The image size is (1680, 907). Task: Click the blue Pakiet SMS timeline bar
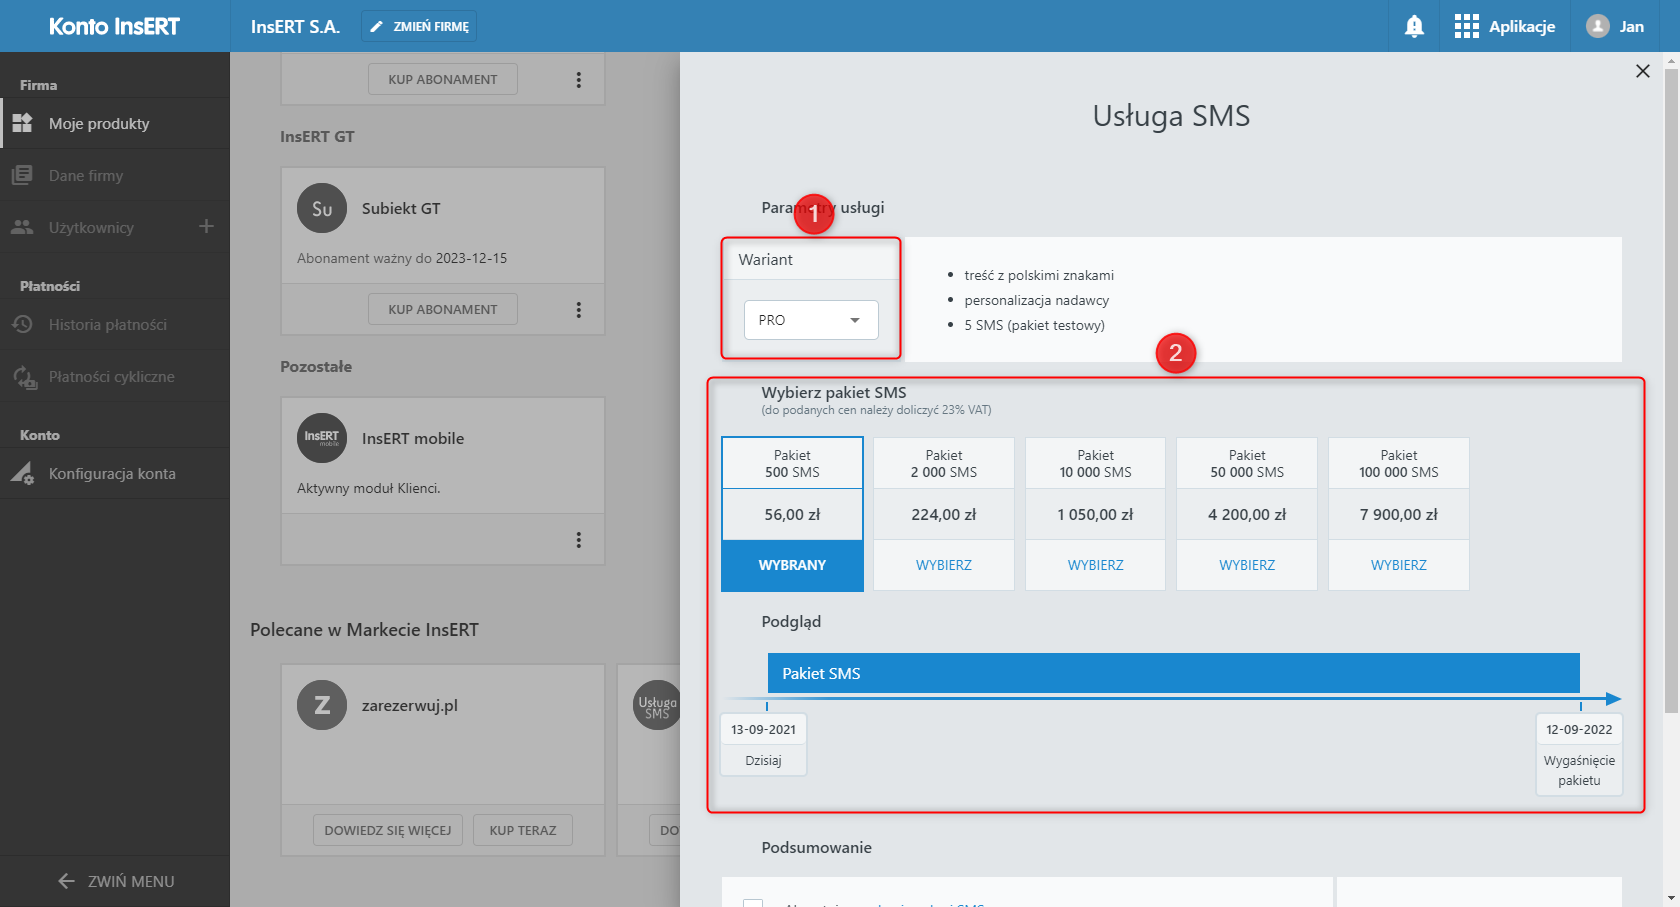coord(1173,673)
